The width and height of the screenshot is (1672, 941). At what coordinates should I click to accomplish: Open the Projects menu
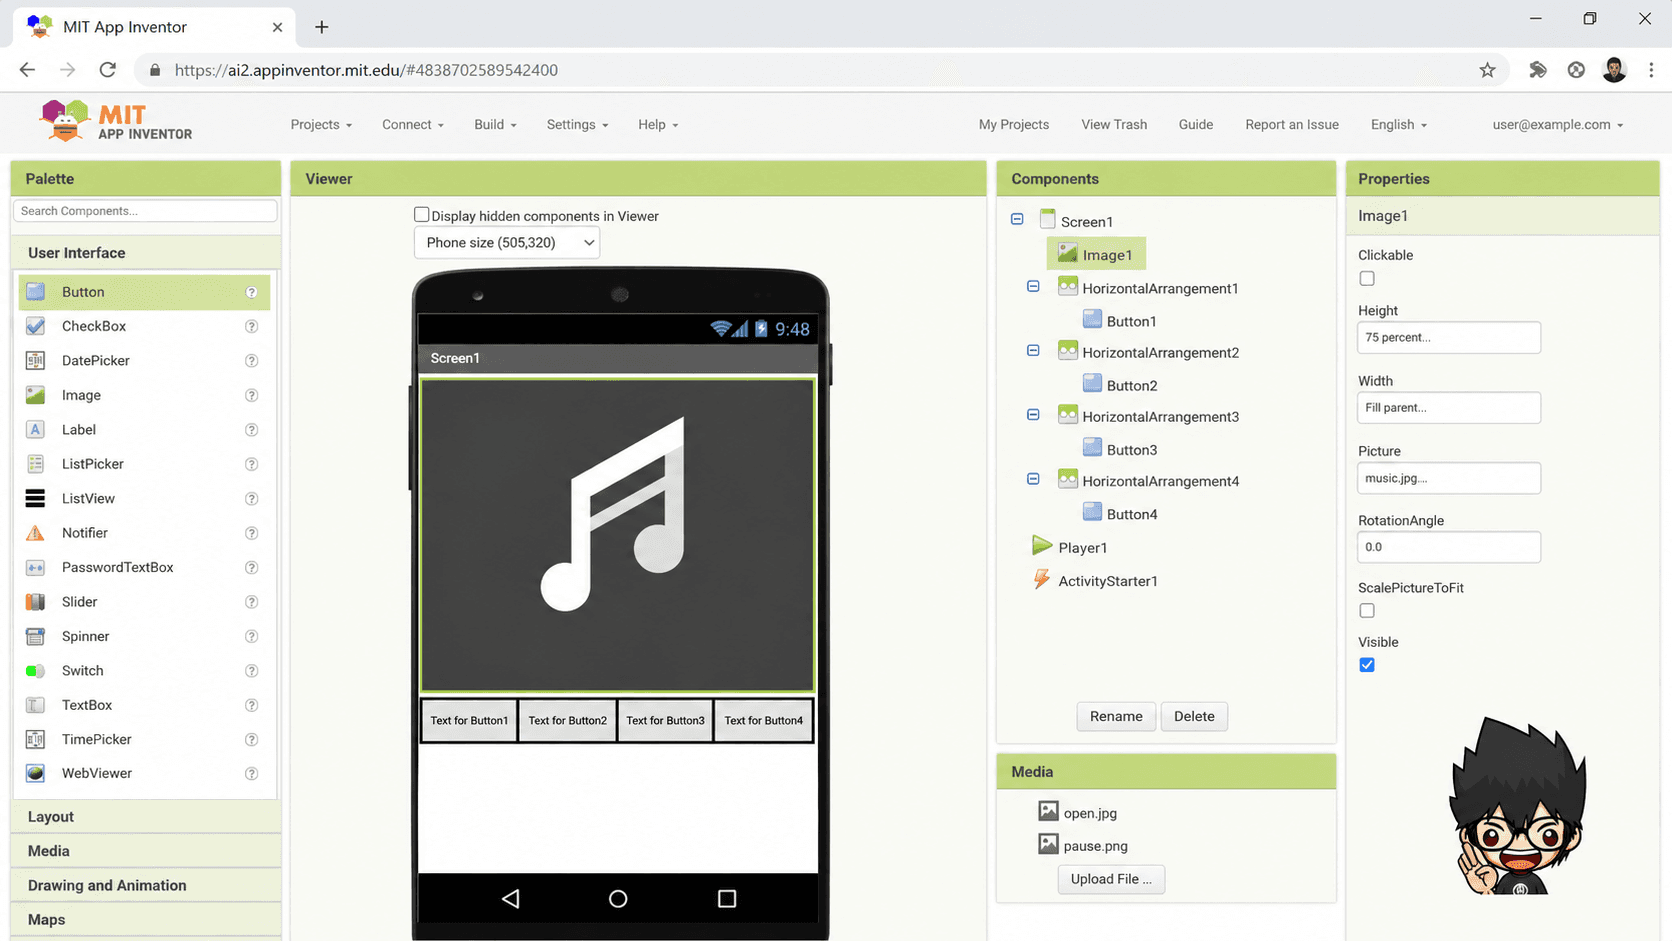point(321,125)
